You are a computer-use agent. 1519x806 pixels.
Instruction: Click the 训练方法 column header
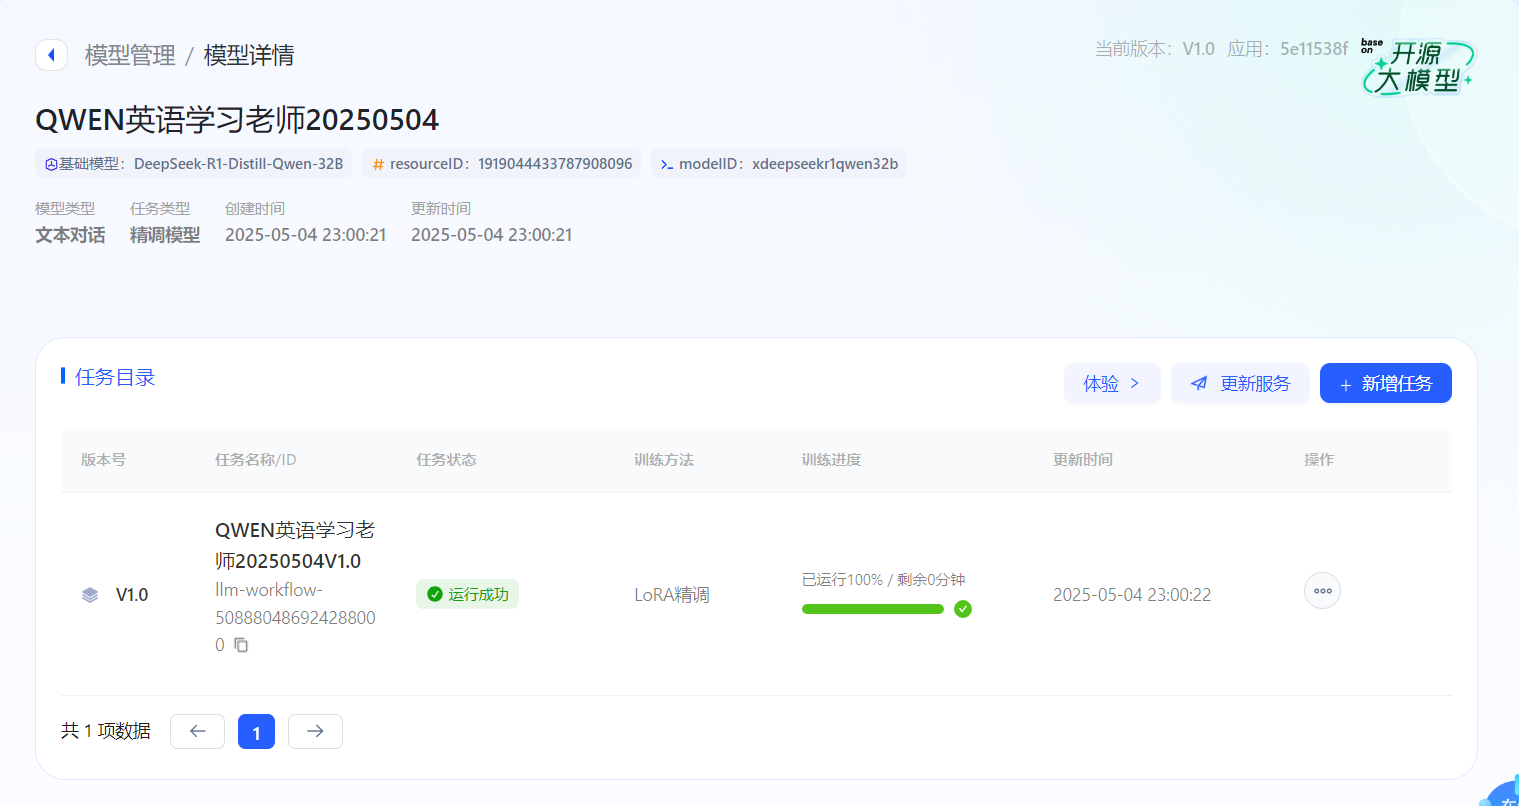pyautogui.click(x=664, y=460)
